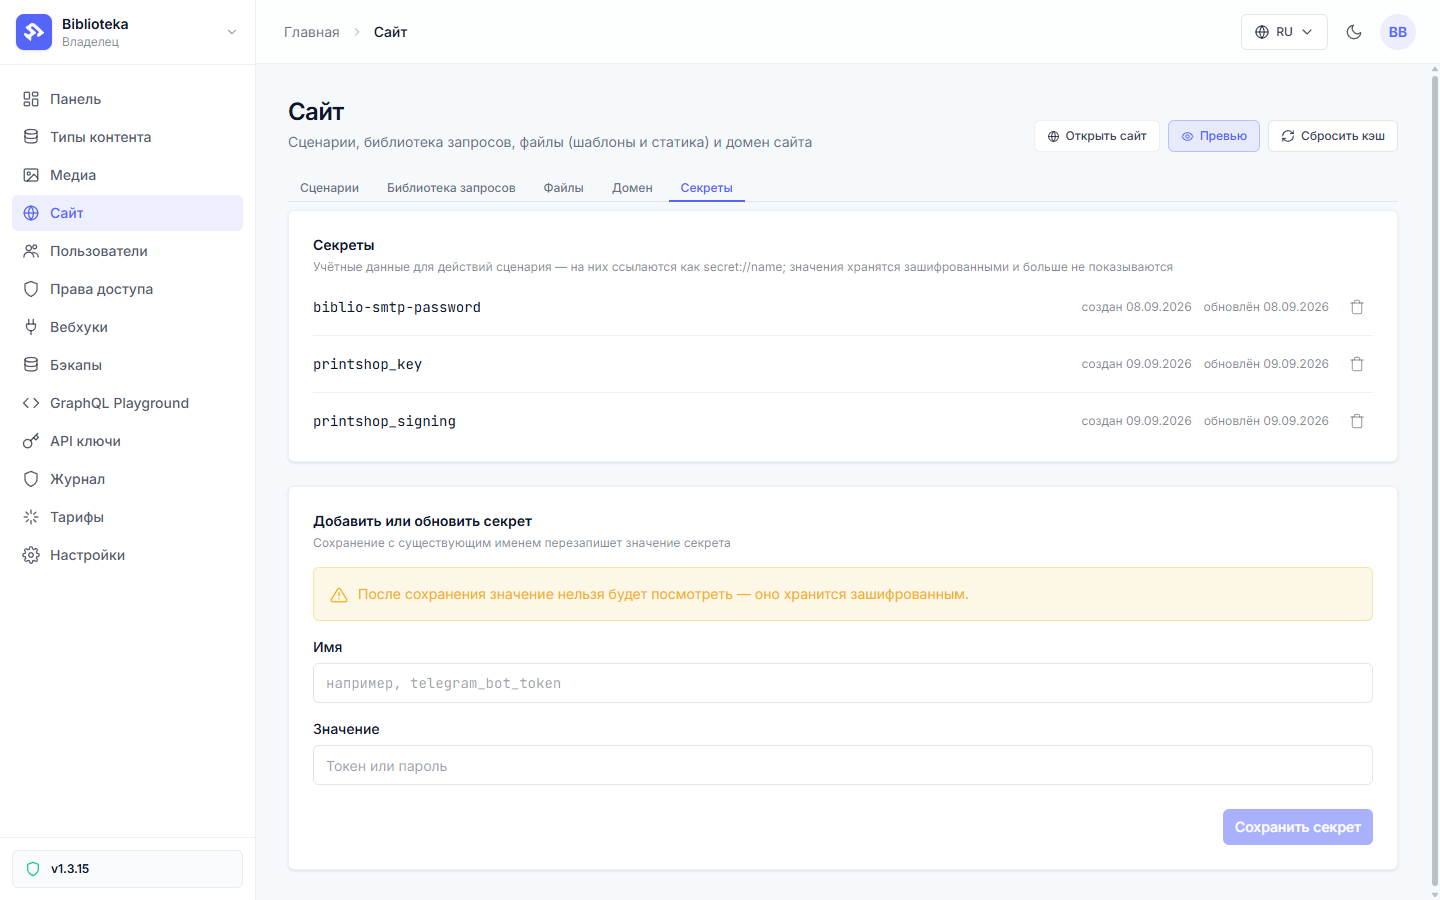
Task: Switch to the Файлы tab
Action: pyautogui.click(x=564, y=188)
